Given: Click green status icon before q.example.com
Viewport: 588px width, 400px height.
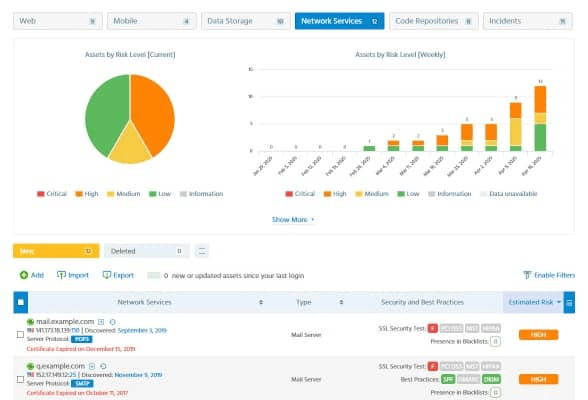Looking at the screenshot, I should (x=30, y=366).
